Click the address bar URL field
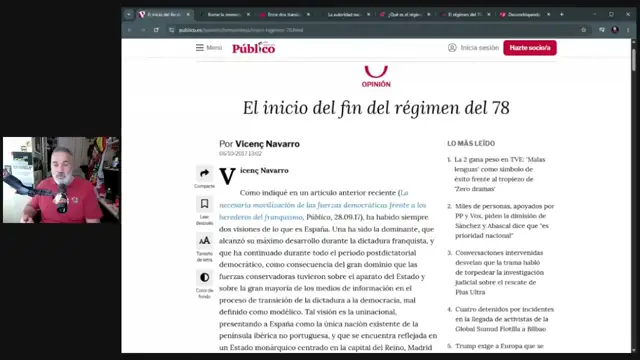Image resolution: width=640 pixels, height=360 pixels. click(376, 30)
